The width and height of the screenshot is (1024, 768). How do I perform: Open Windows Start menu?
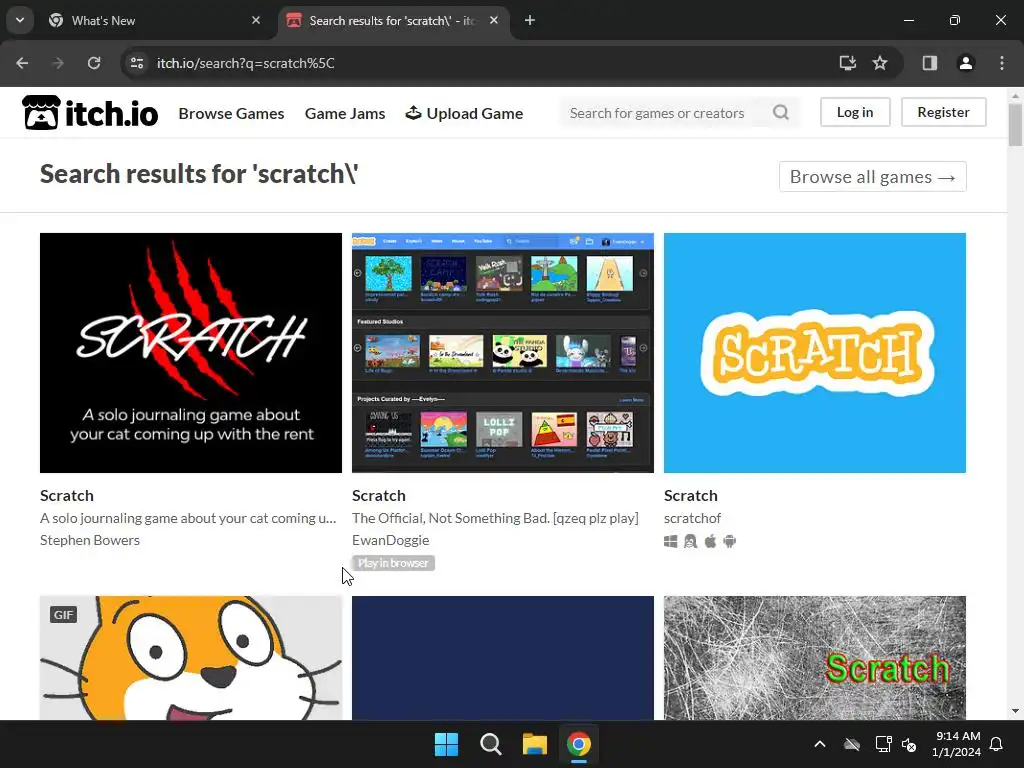(447, 744)
